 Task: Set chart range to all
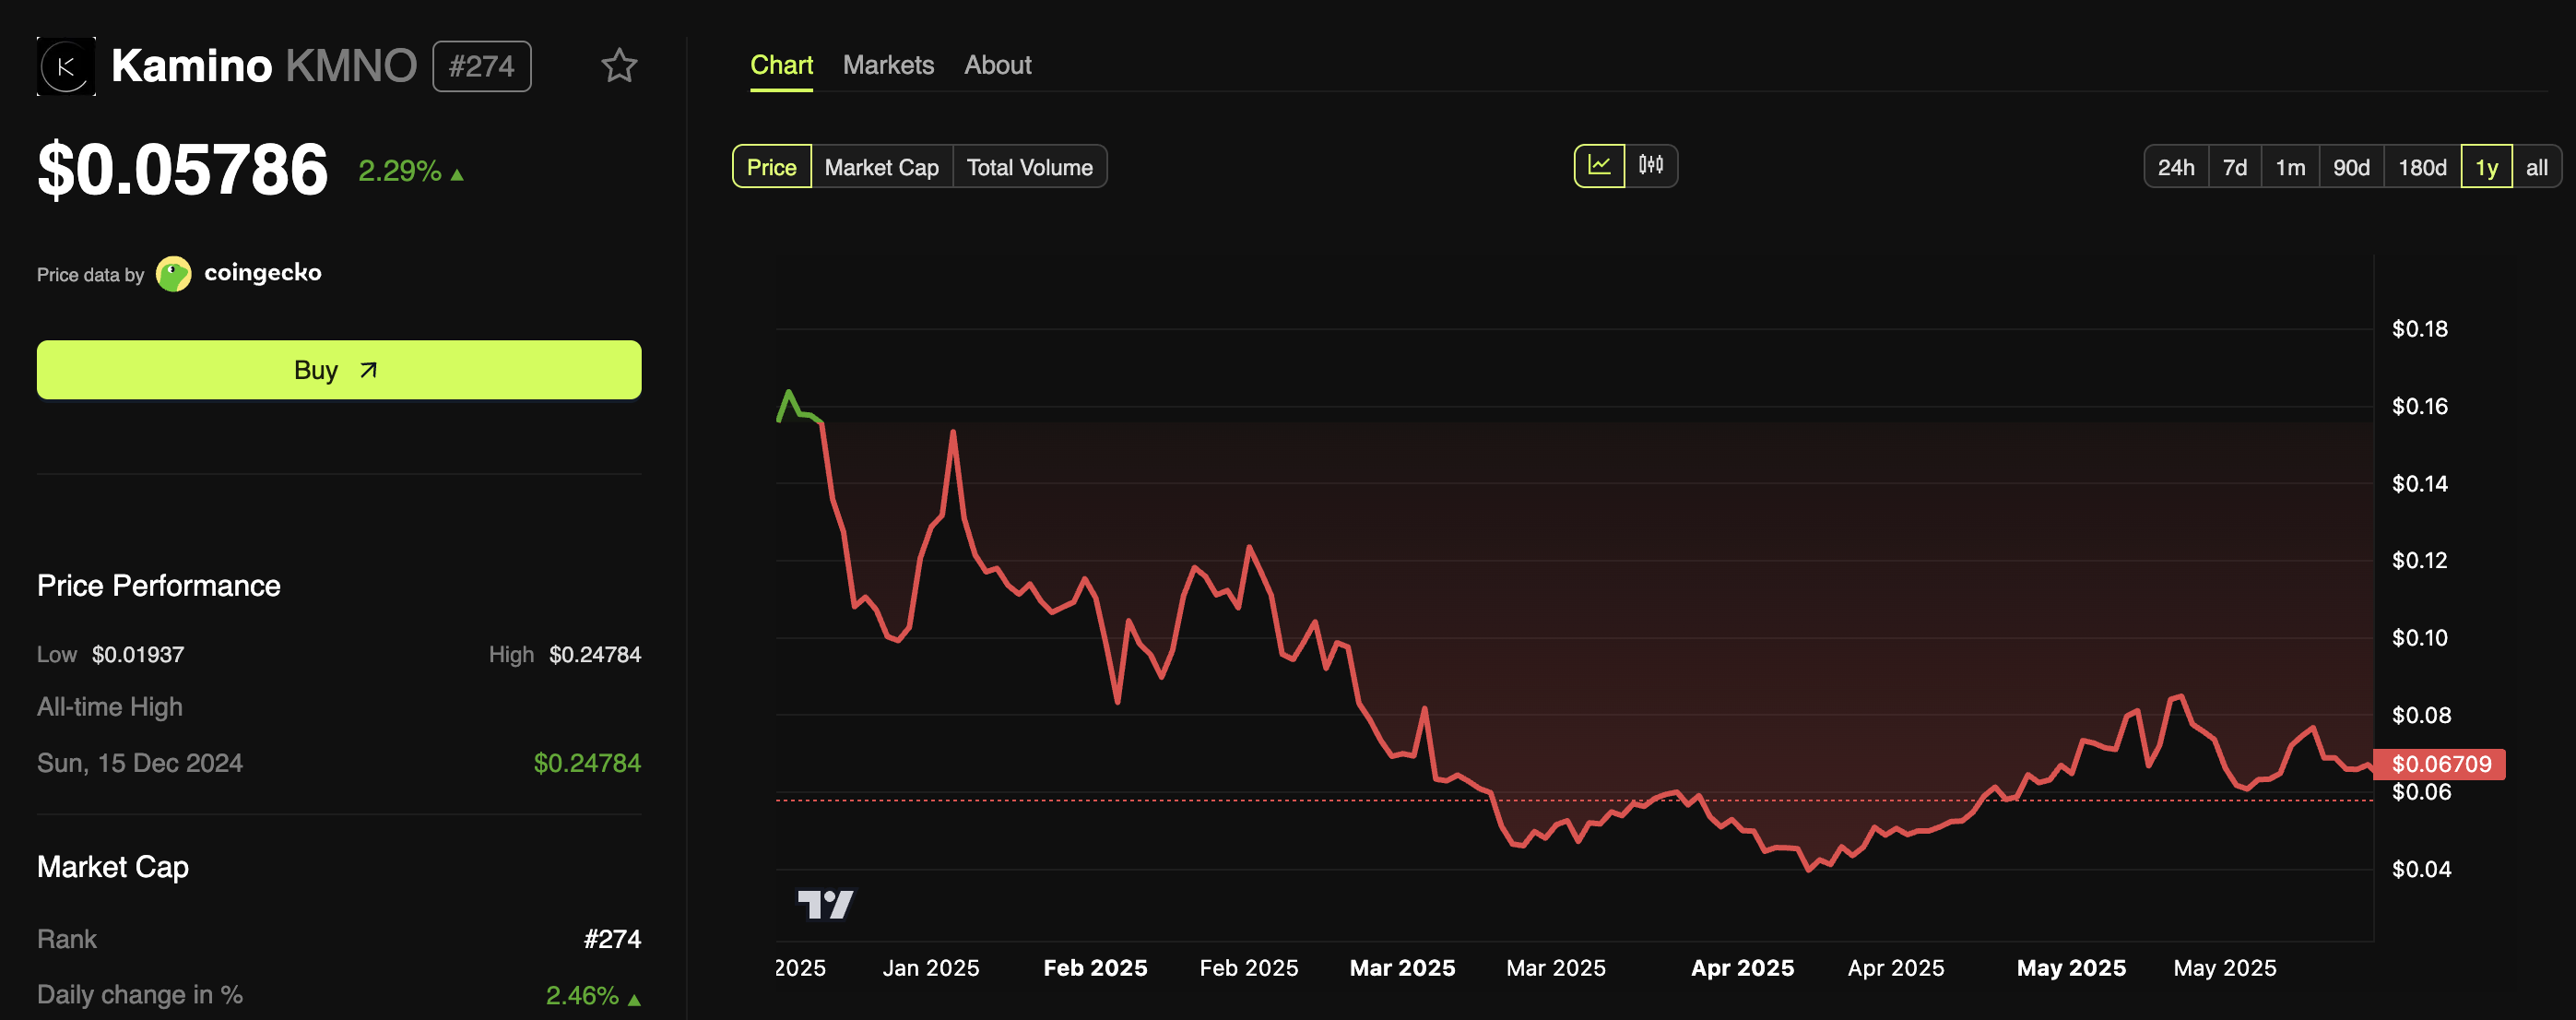(x=2536, y=167)
